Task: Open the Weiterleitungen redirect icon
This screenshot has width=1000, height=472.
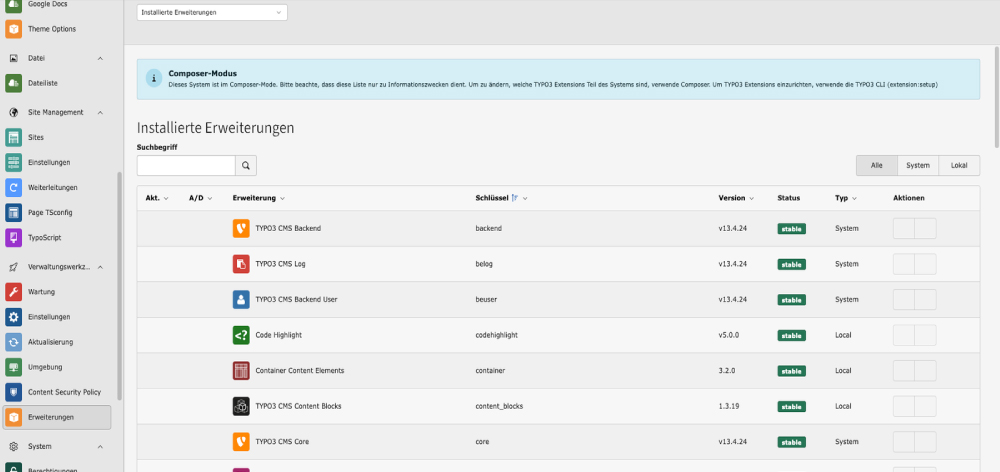Action: tap(13, 188)
